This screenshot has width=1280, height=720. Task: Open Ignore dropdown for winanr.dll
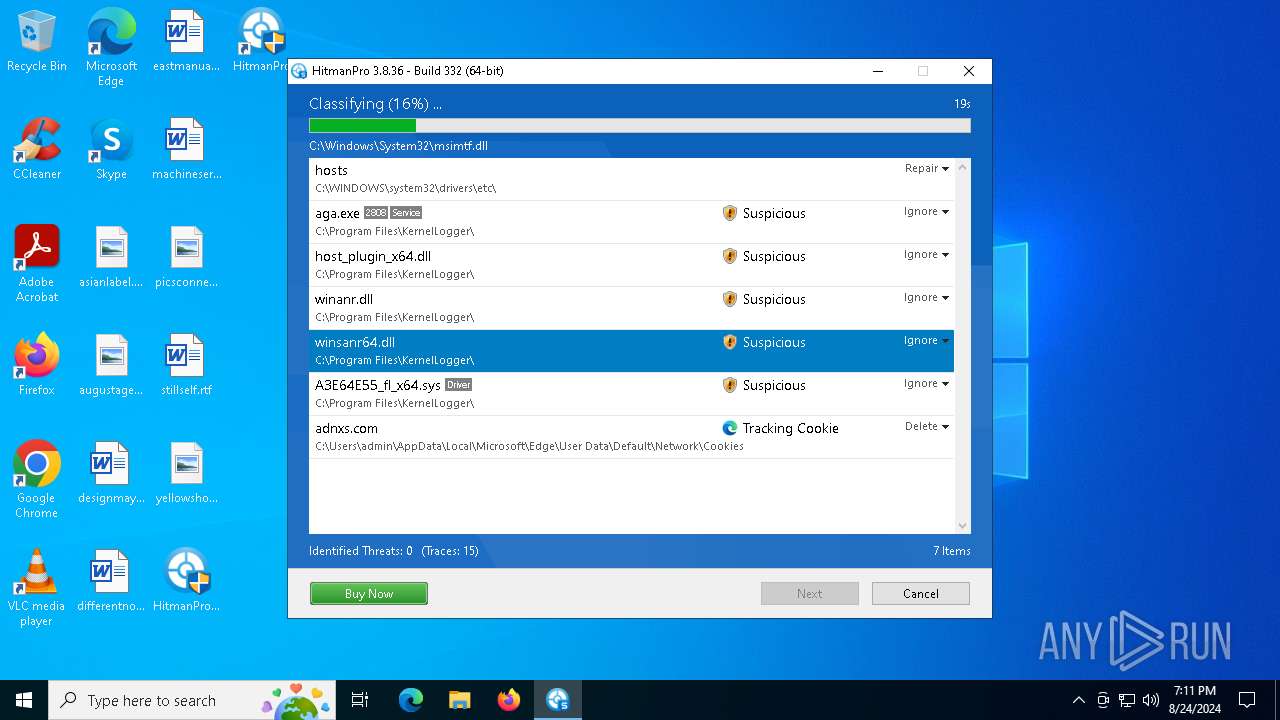click(x=927, y=298)
